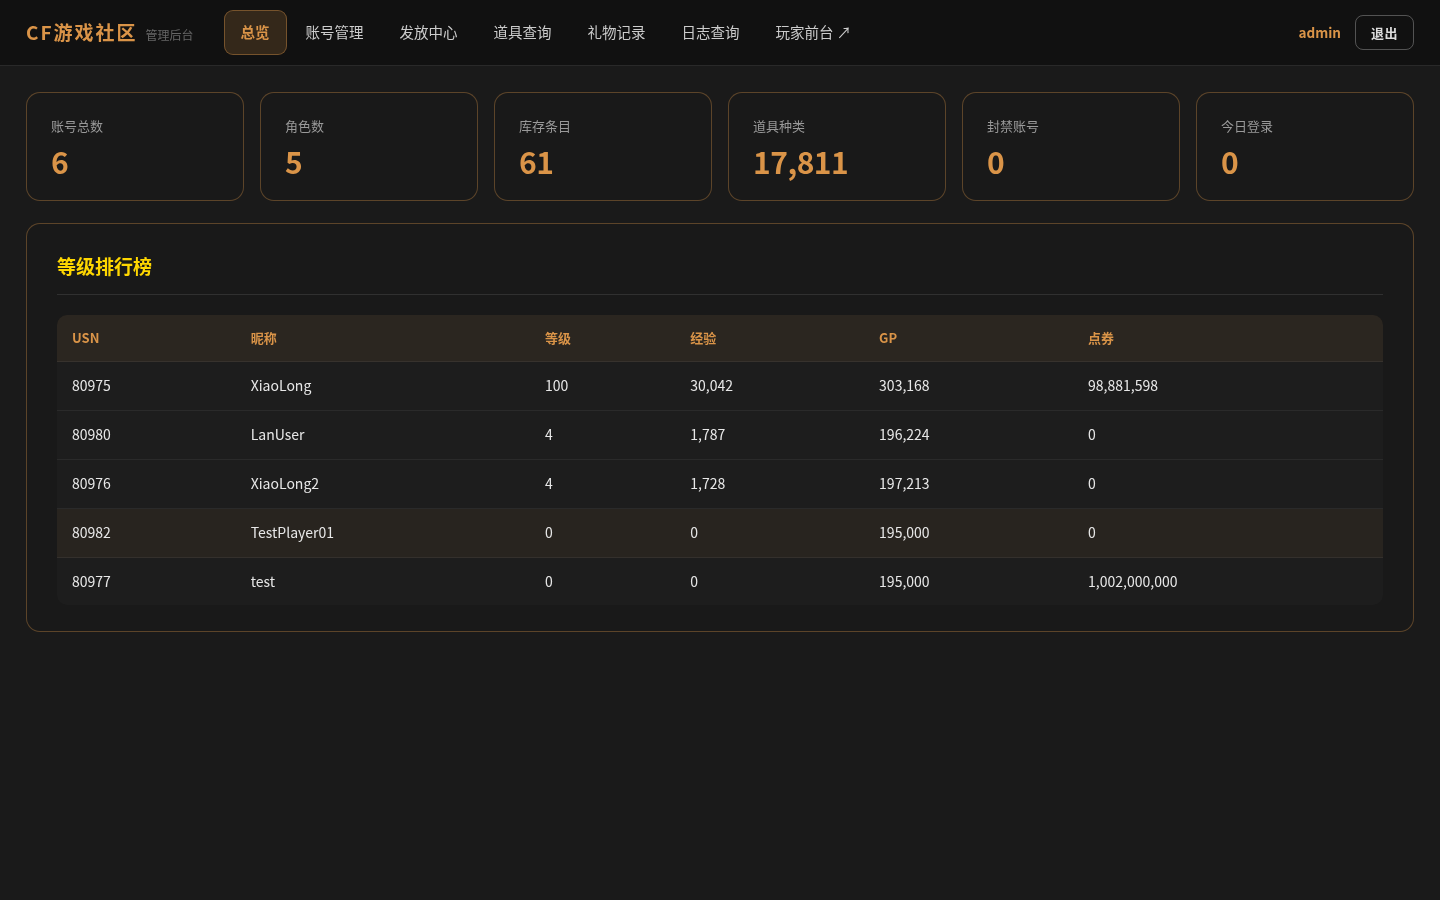Click the 等级排行榜 heading
1440x900 pixels.
click(104, 267)
